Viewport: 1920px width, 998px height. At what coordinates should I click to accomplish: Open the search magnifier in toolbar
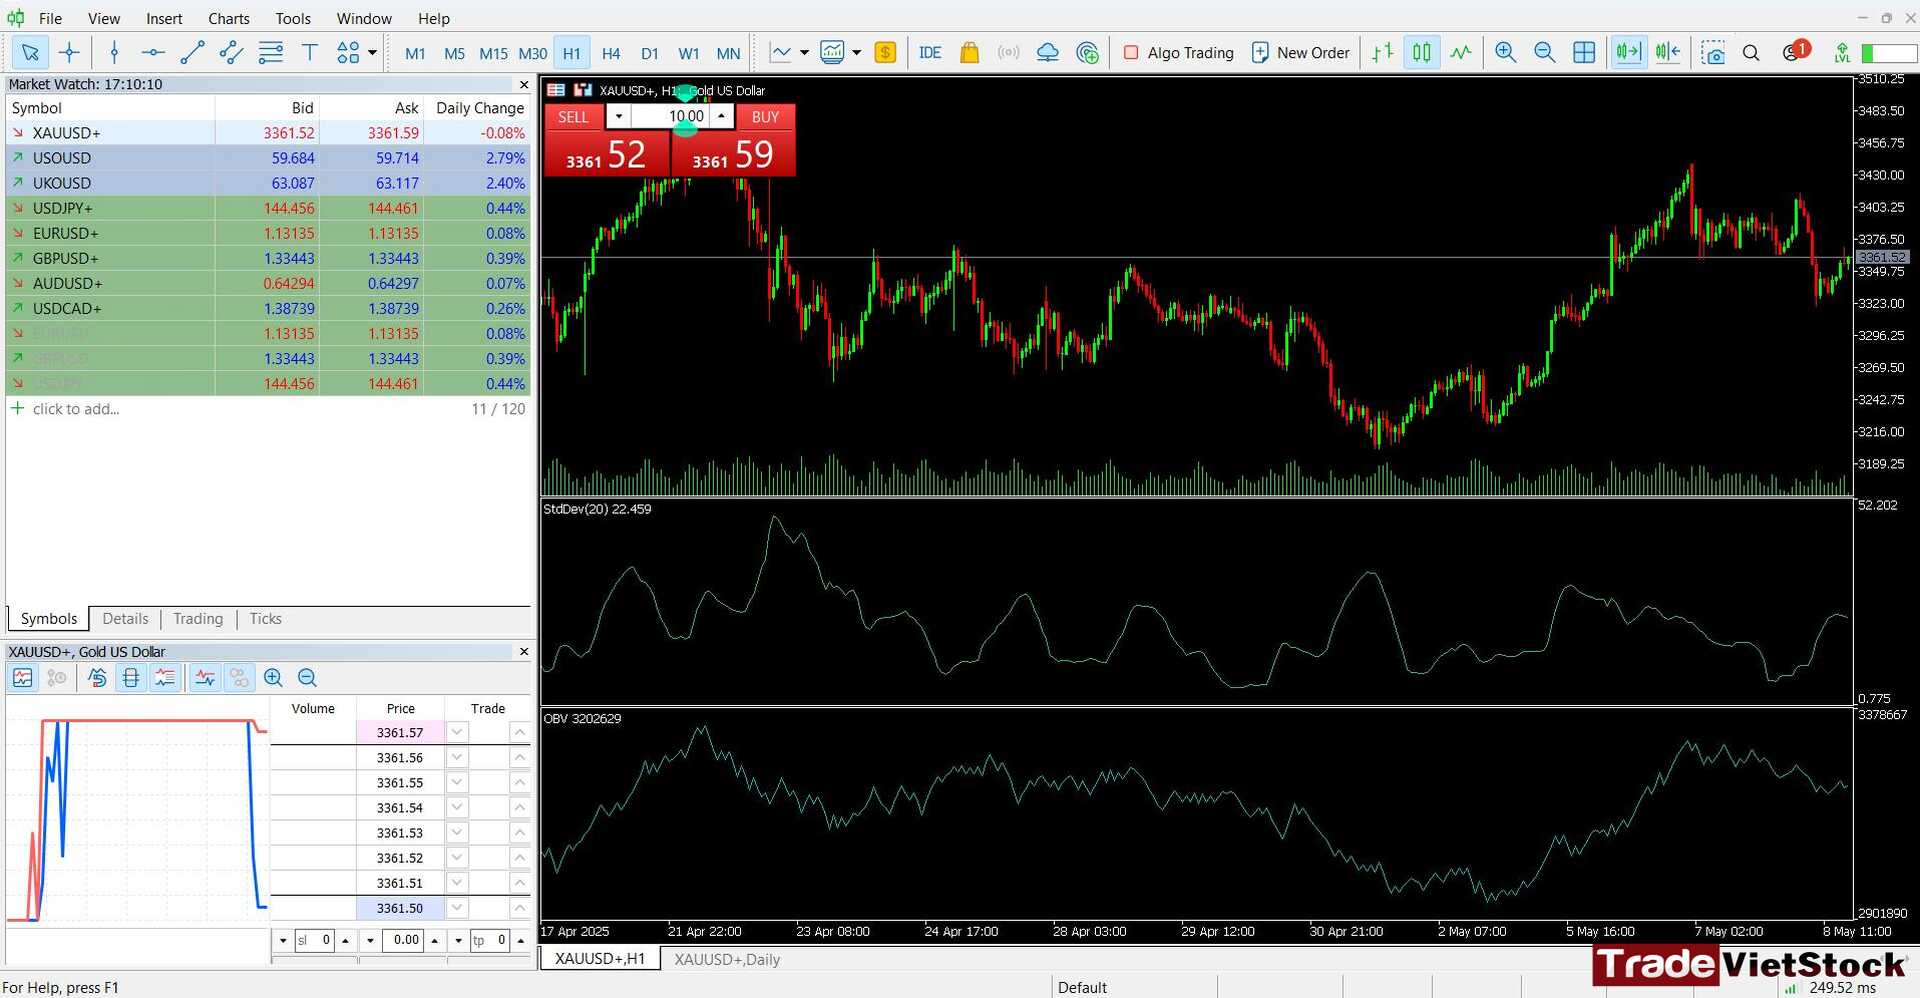click(x=1751, y=52)
